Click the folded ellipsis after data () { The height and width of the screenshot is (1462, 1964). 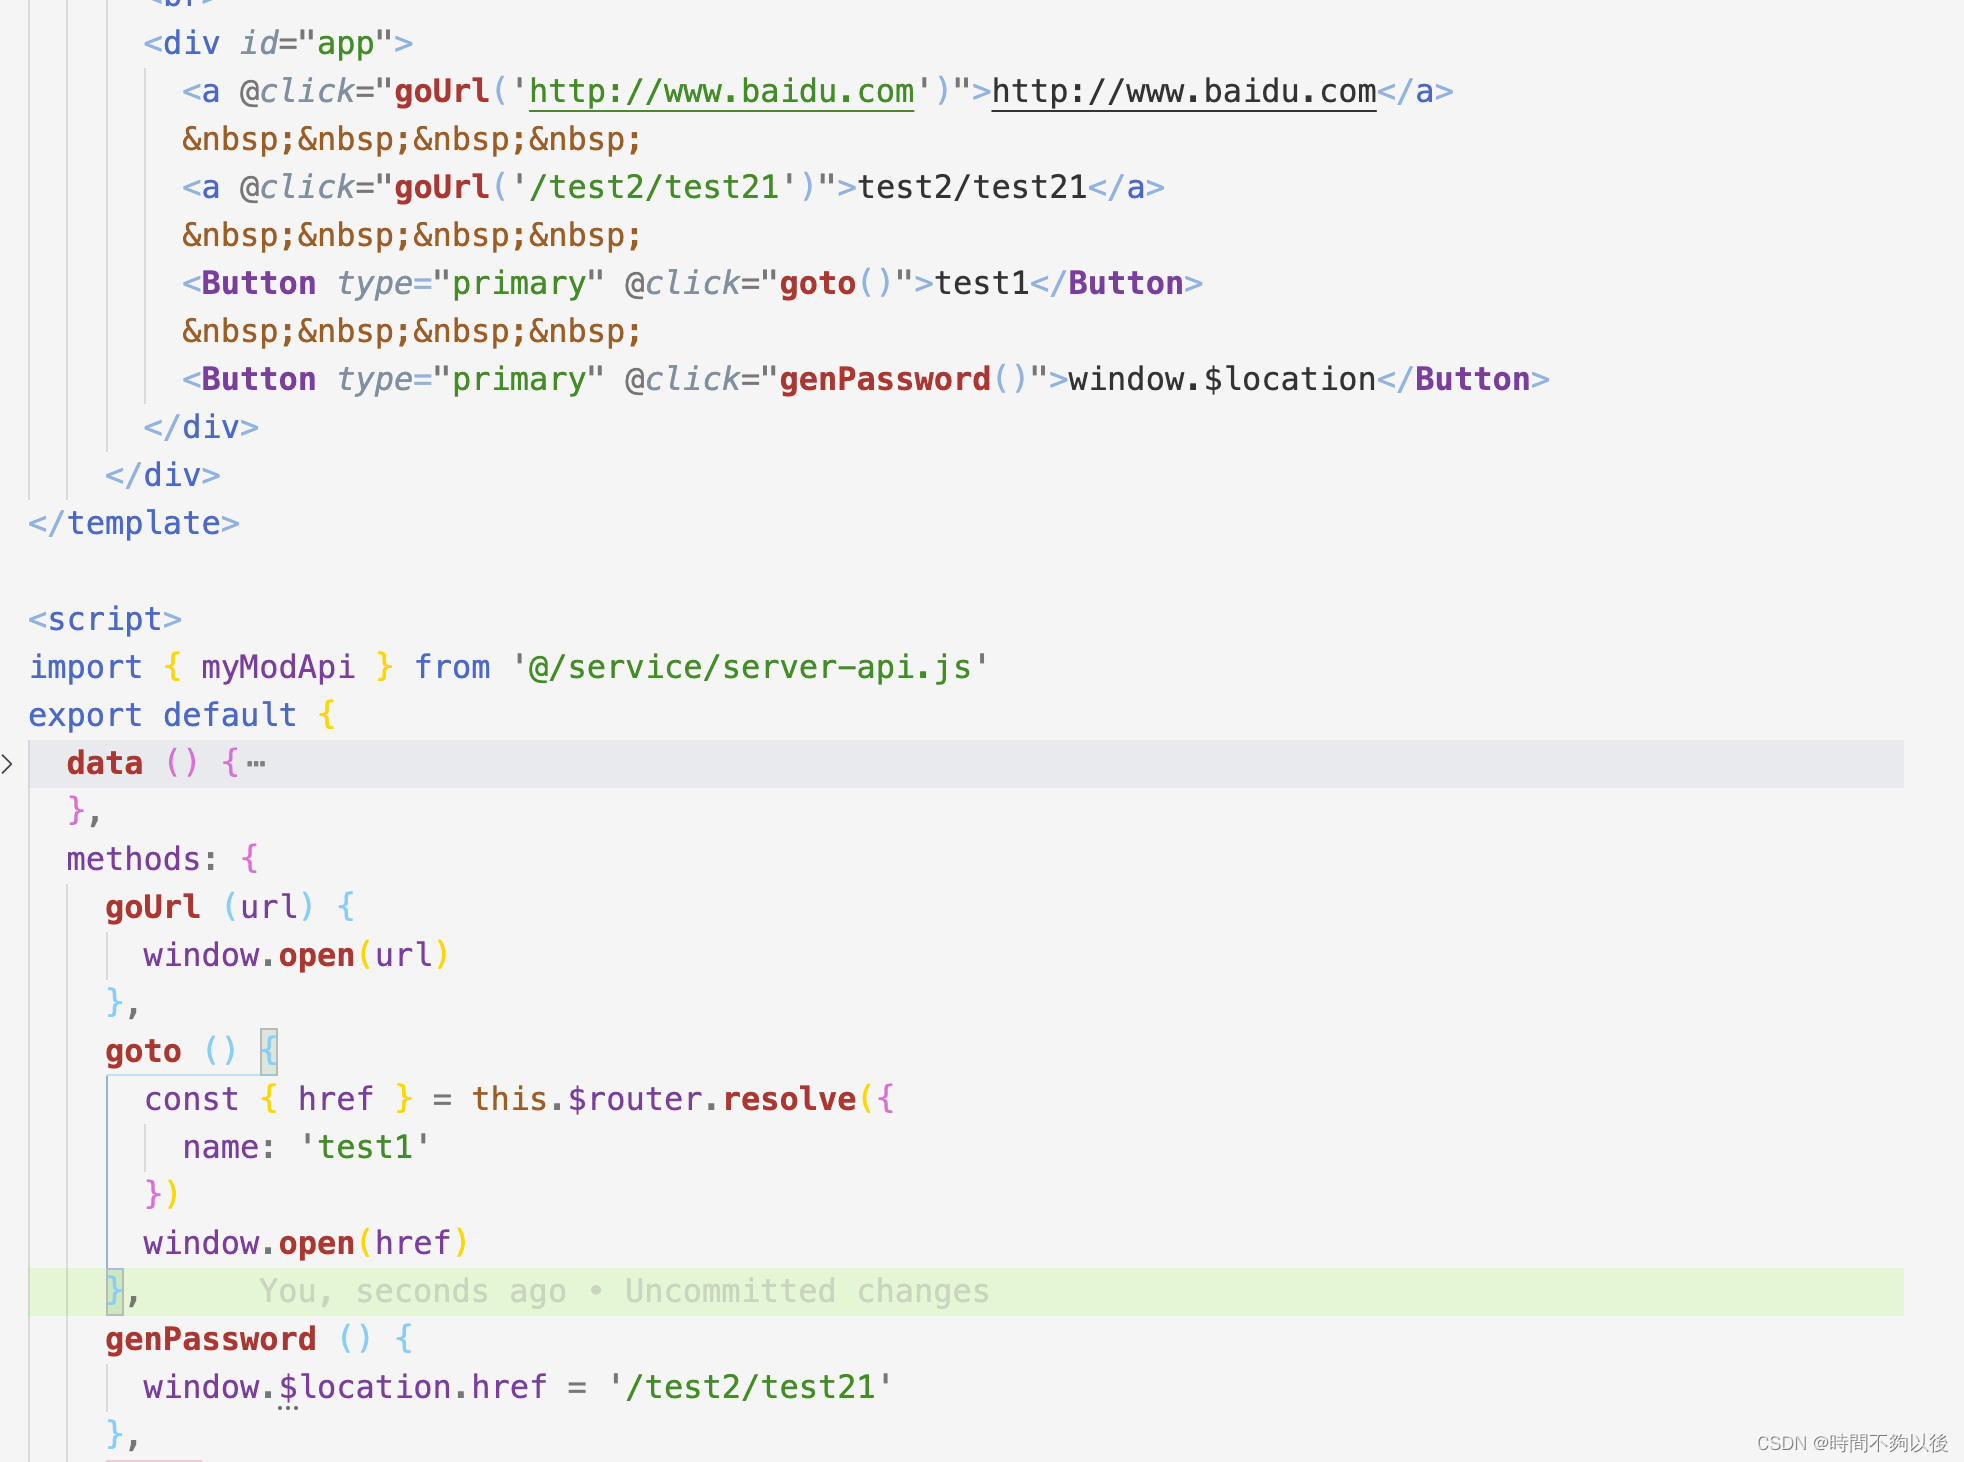(256, 764)
